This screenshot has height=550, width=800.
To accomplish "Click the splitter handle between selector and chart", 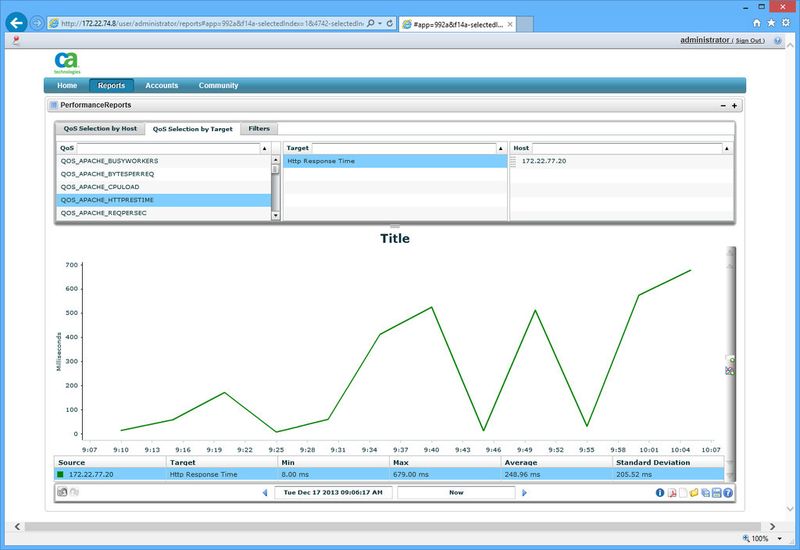I will 395,226.
